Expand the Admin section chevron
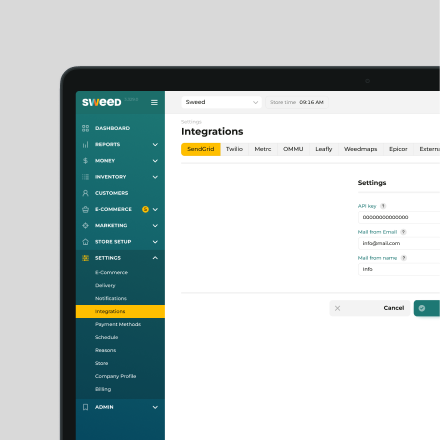The width and height of the screenshot is (440, 440). point(155,407)
